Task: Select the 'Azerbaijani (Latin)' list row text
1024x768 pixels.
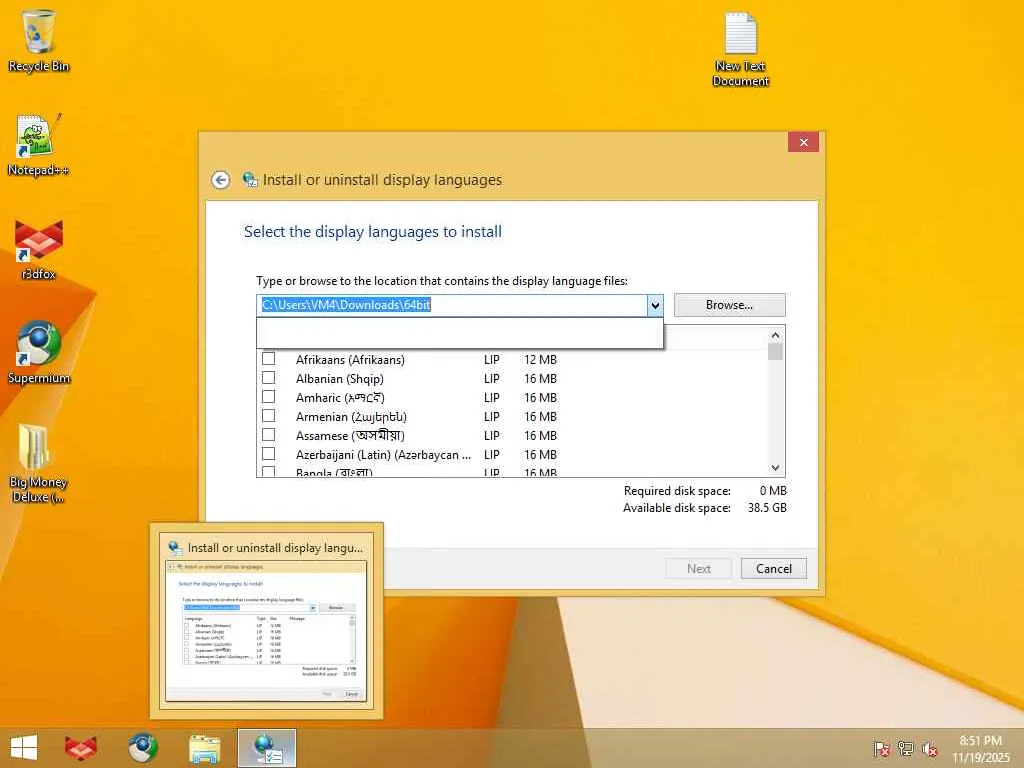Action: click(383, 455)
